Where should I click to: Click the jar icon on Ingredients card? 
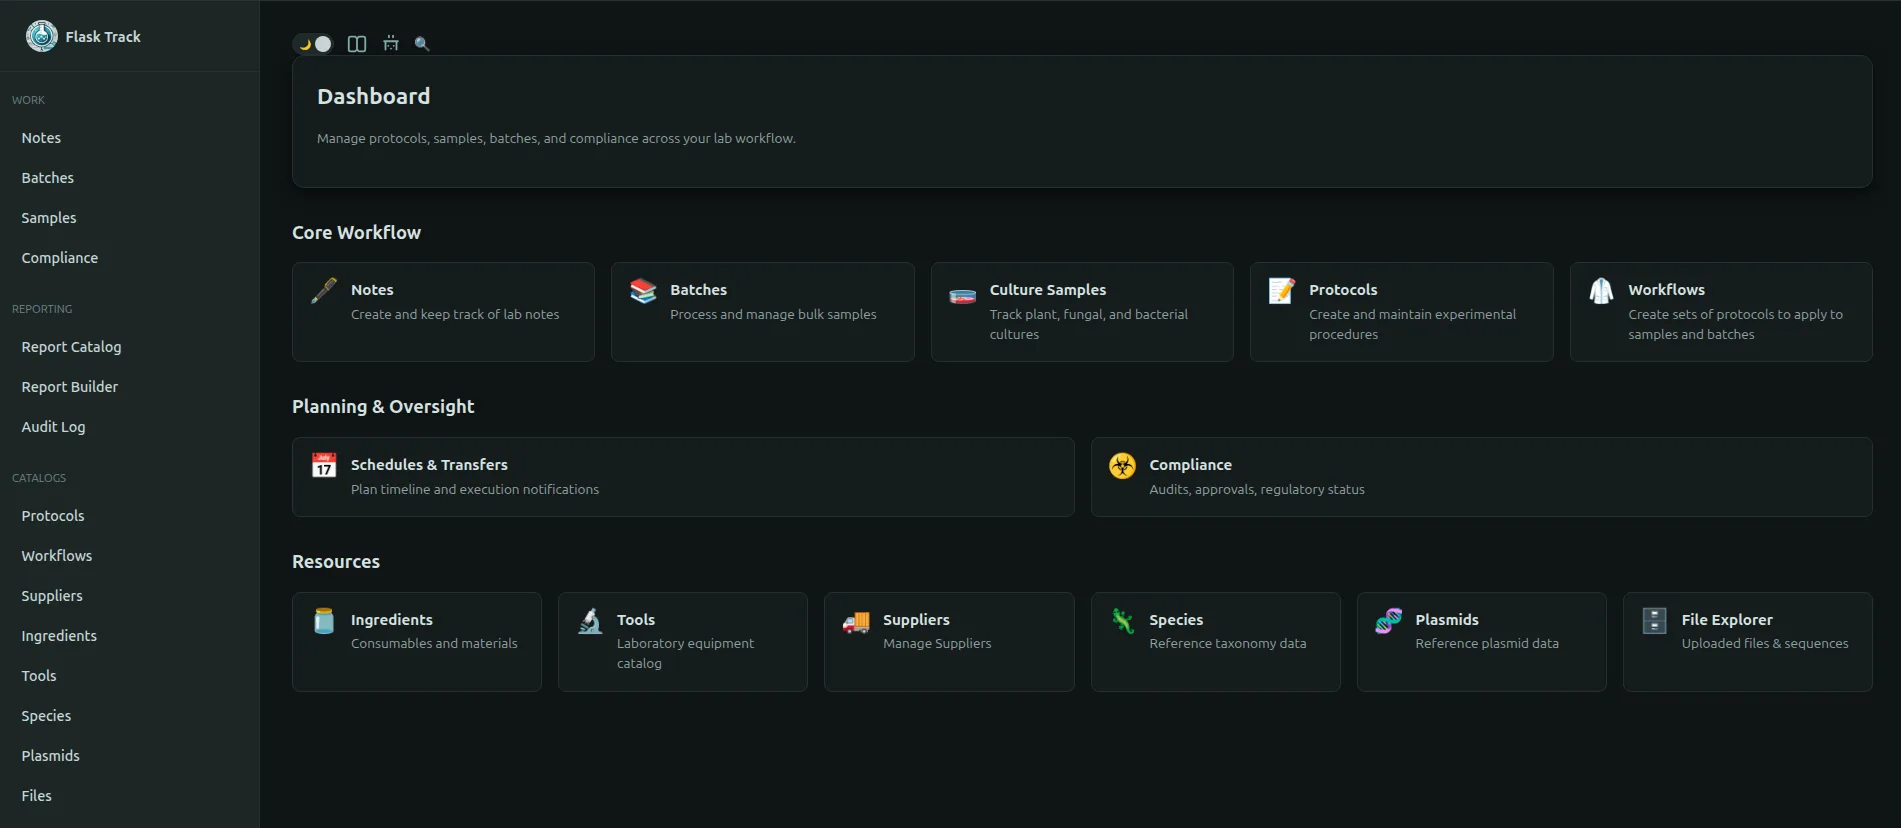(x=324, y=621)
